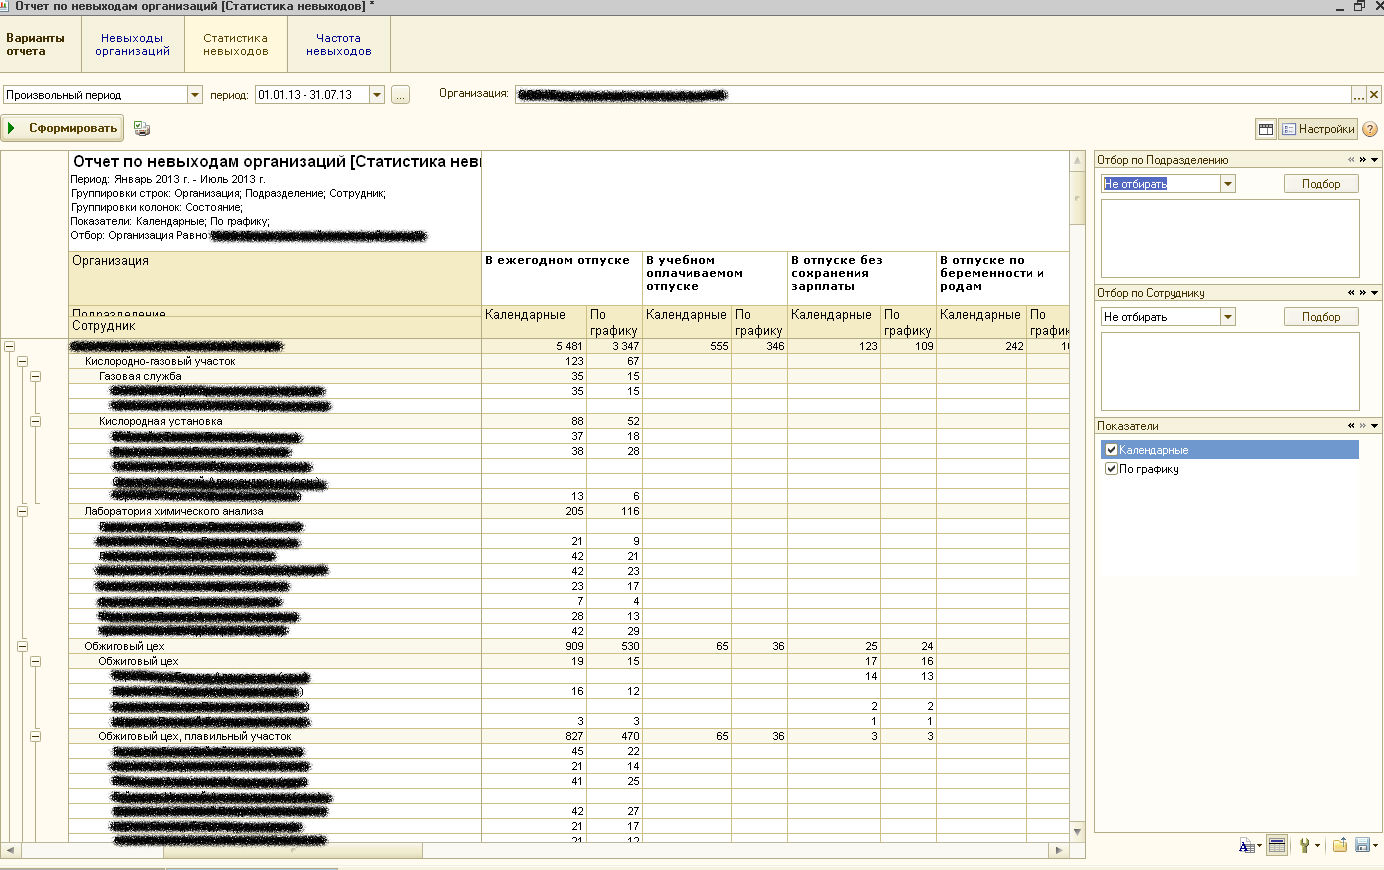Select the Сотрудник header cell
The width and height of the screenshot is (1384, 870).
275,328
